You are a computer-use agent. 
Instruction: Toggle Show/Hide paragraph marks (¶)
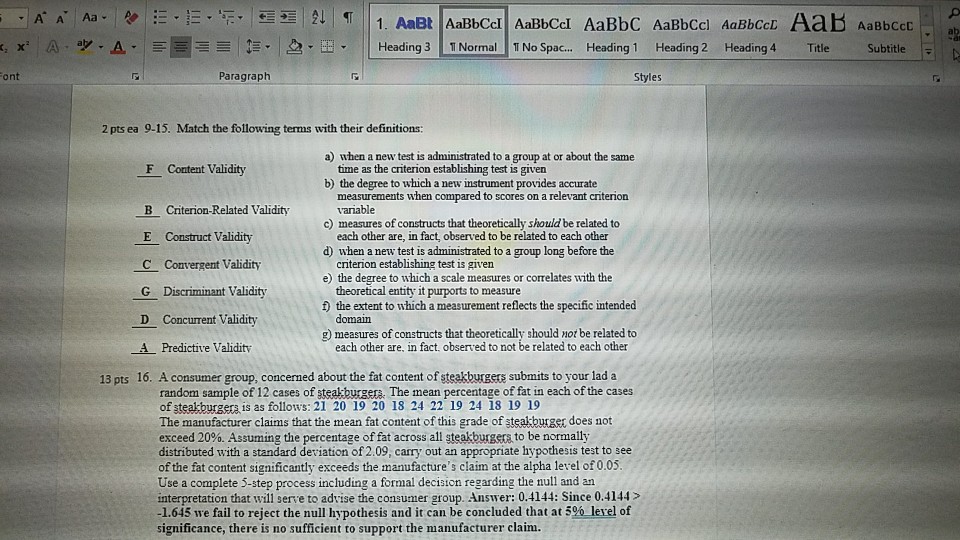(x=348, y=17)
